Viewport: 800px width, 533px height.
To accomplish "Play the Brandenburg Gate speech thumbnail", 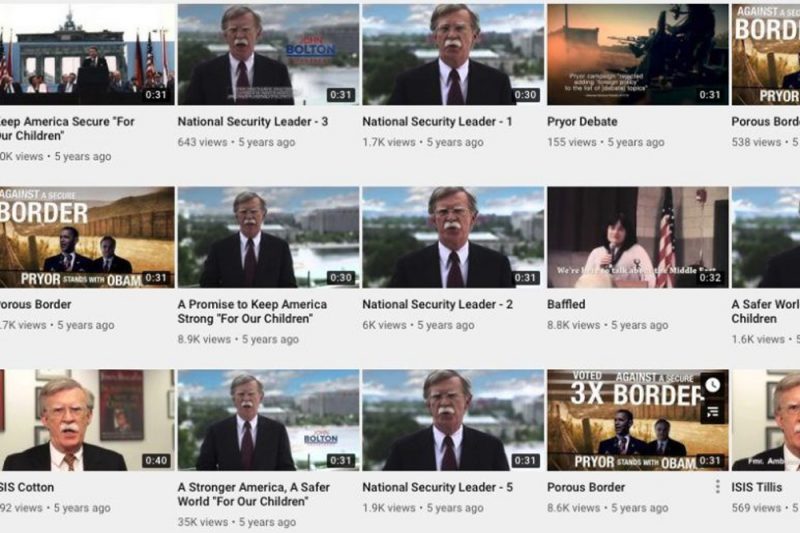I will (87, 55).
